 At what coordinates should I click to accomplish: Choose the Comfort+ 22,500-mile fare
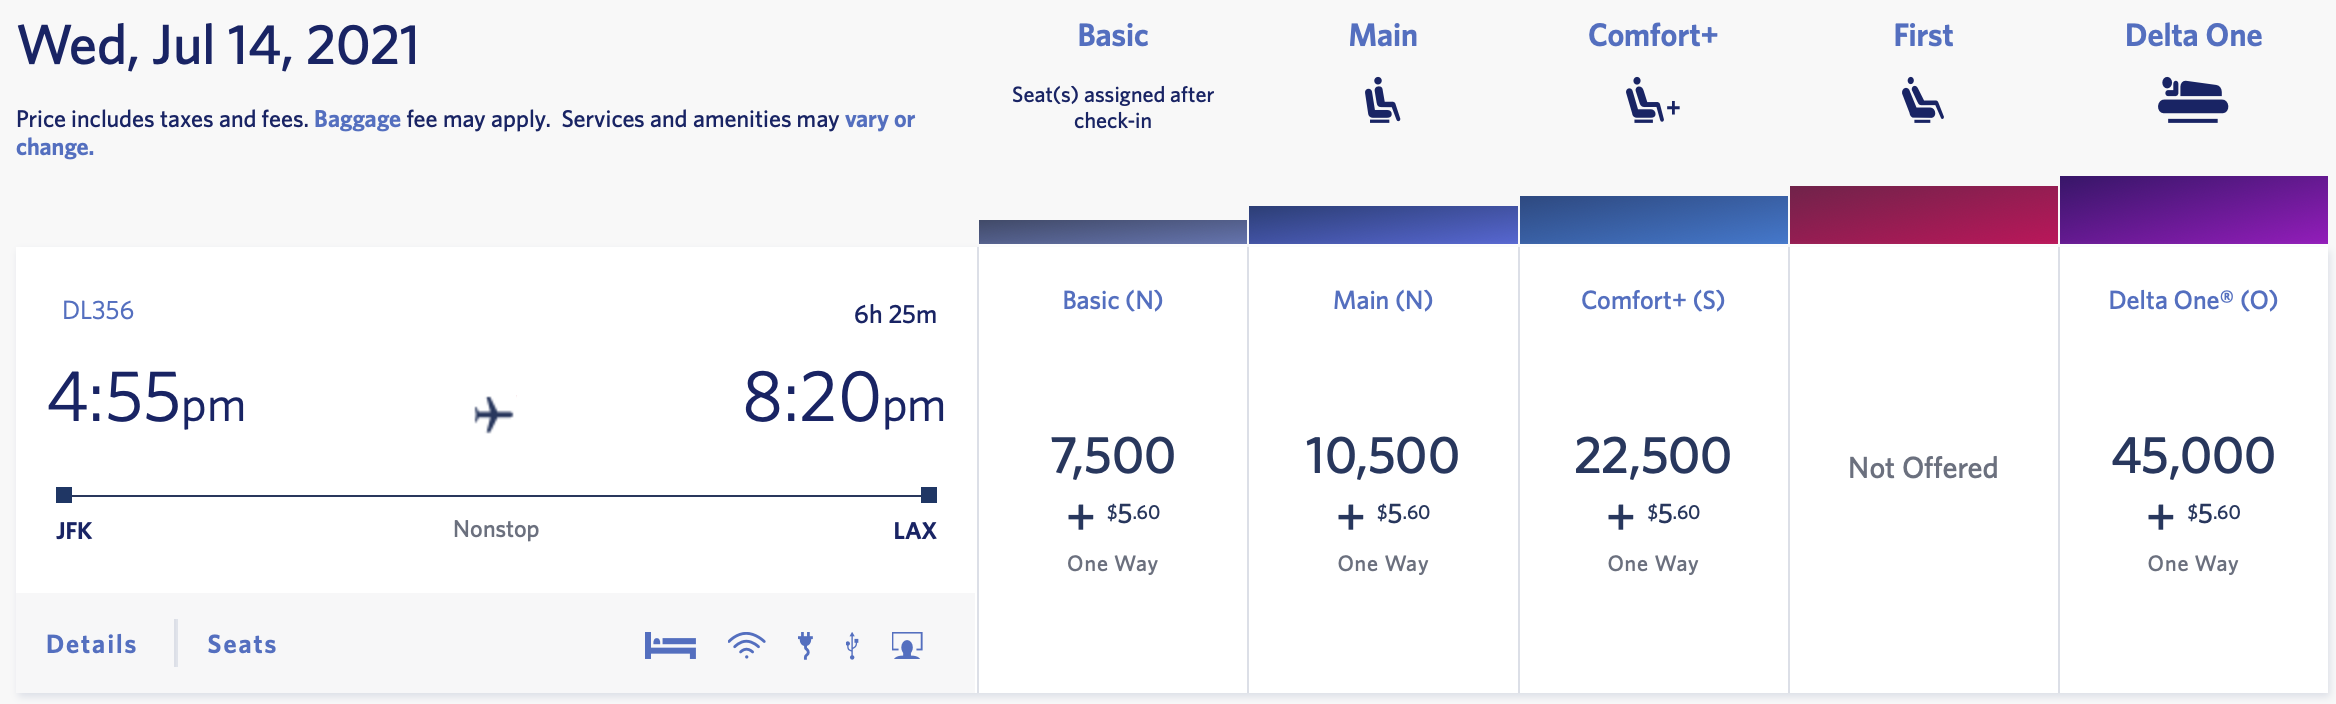pos(1652,455)
